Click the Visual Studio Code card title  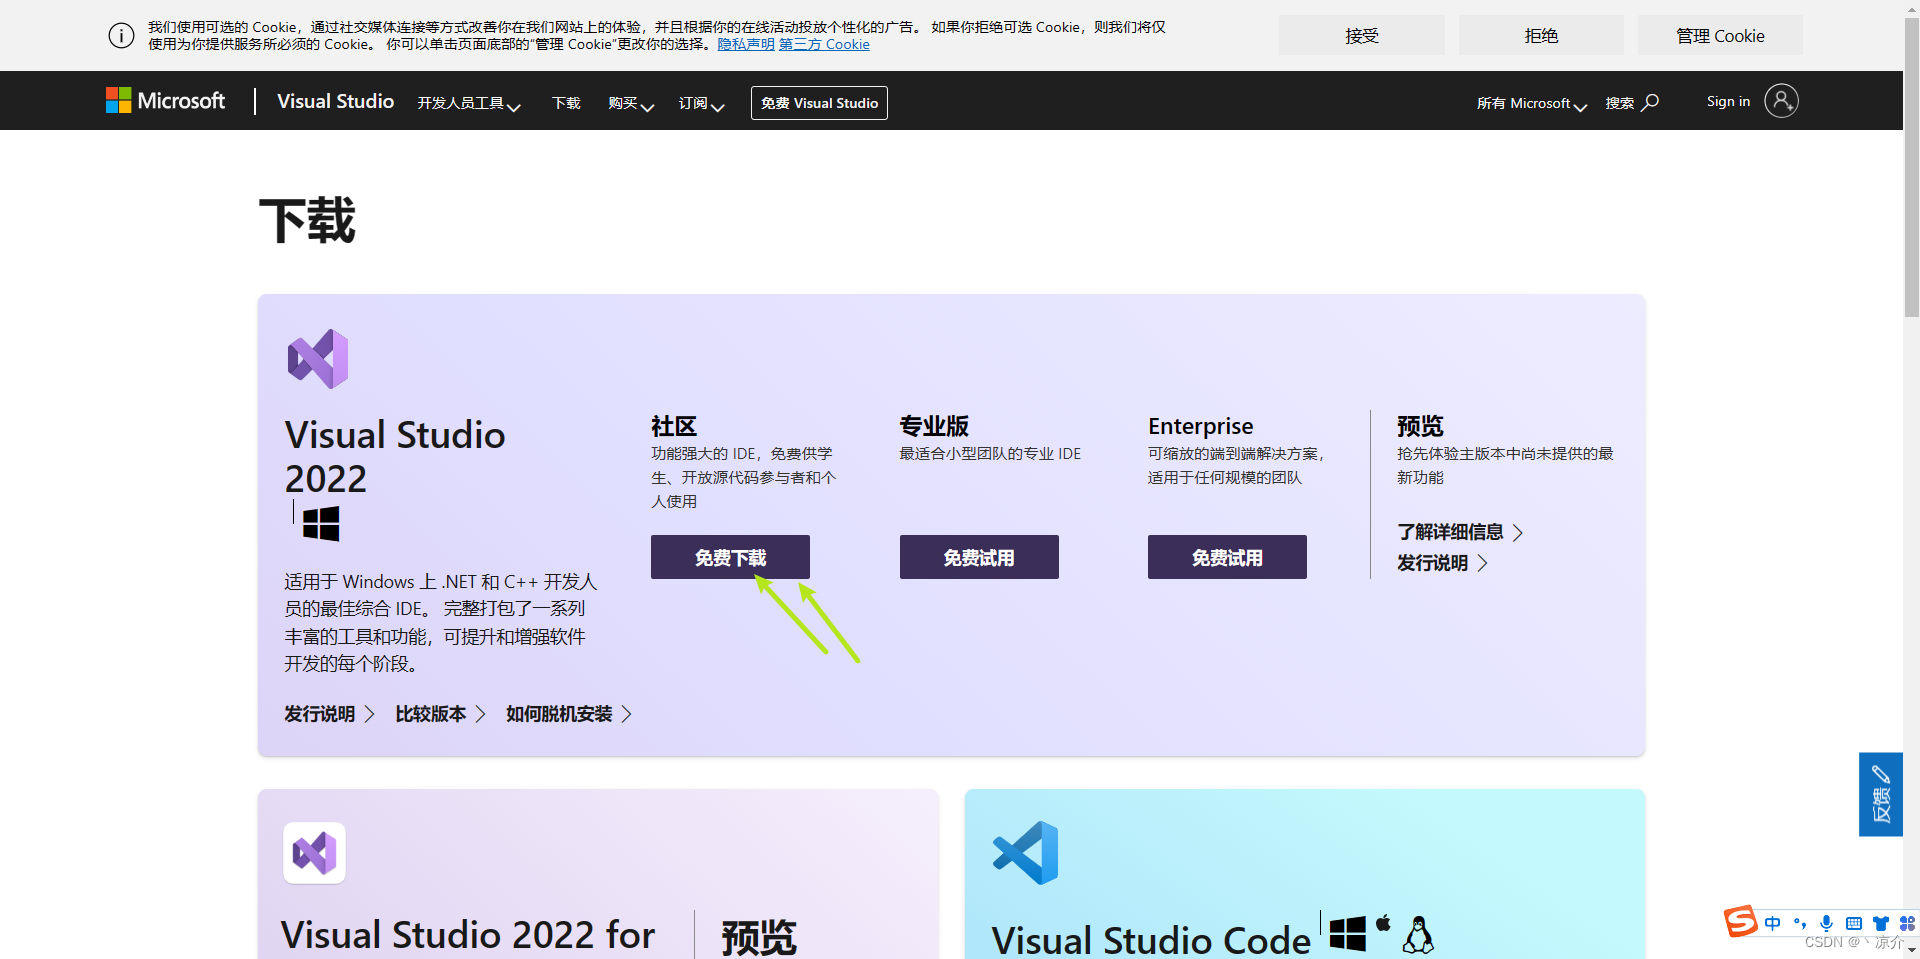pyautogui.click(x=1151, y=940)
